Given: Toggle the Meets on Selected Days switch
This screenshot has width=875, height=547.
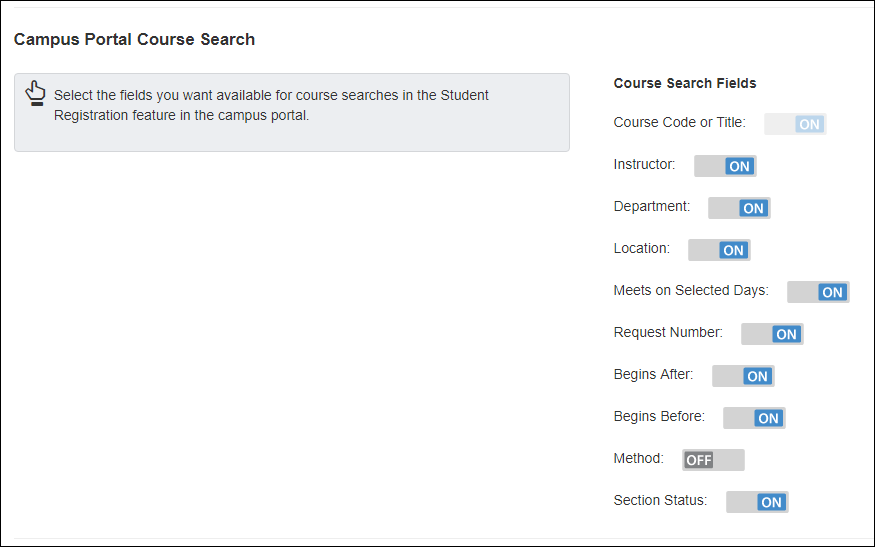Looking at the screenshot, I should point(818,292).
